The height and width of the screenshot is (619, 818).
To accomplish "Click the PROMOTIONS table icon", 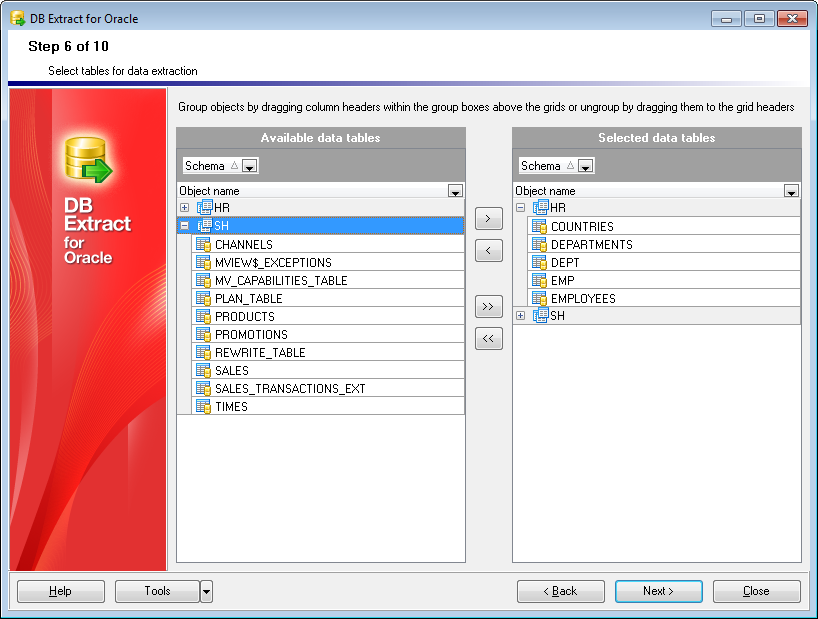I will 203,334.
